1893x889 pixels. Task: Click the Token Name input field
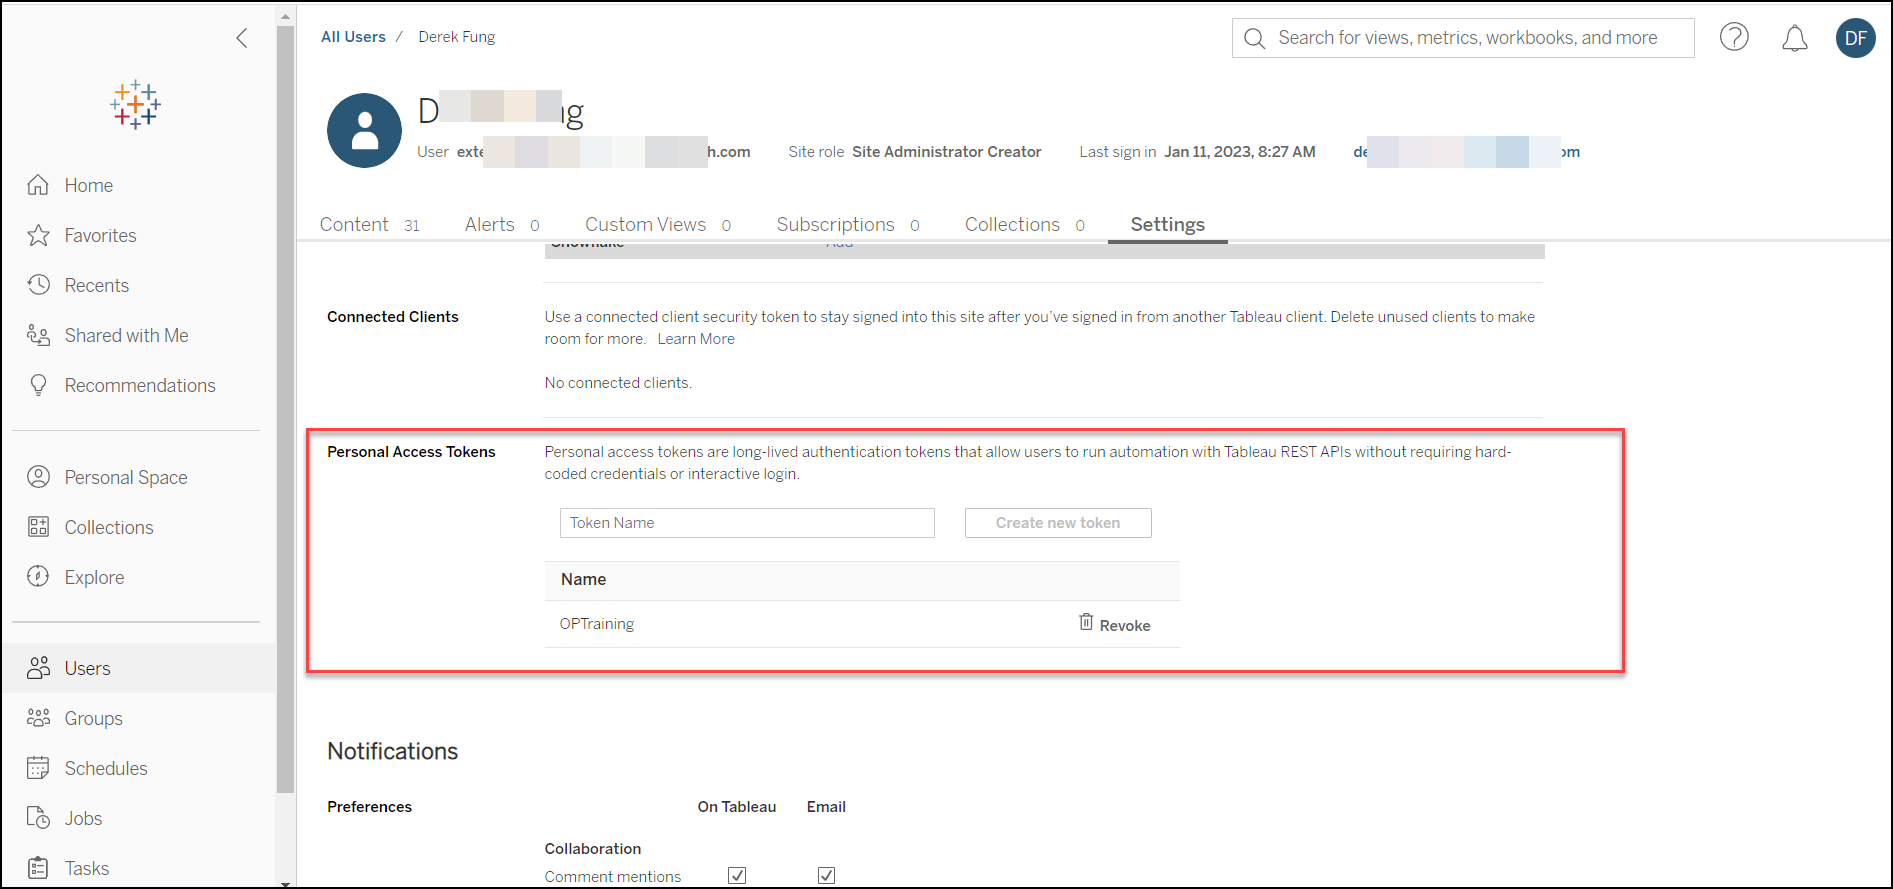tap(747, 523)
